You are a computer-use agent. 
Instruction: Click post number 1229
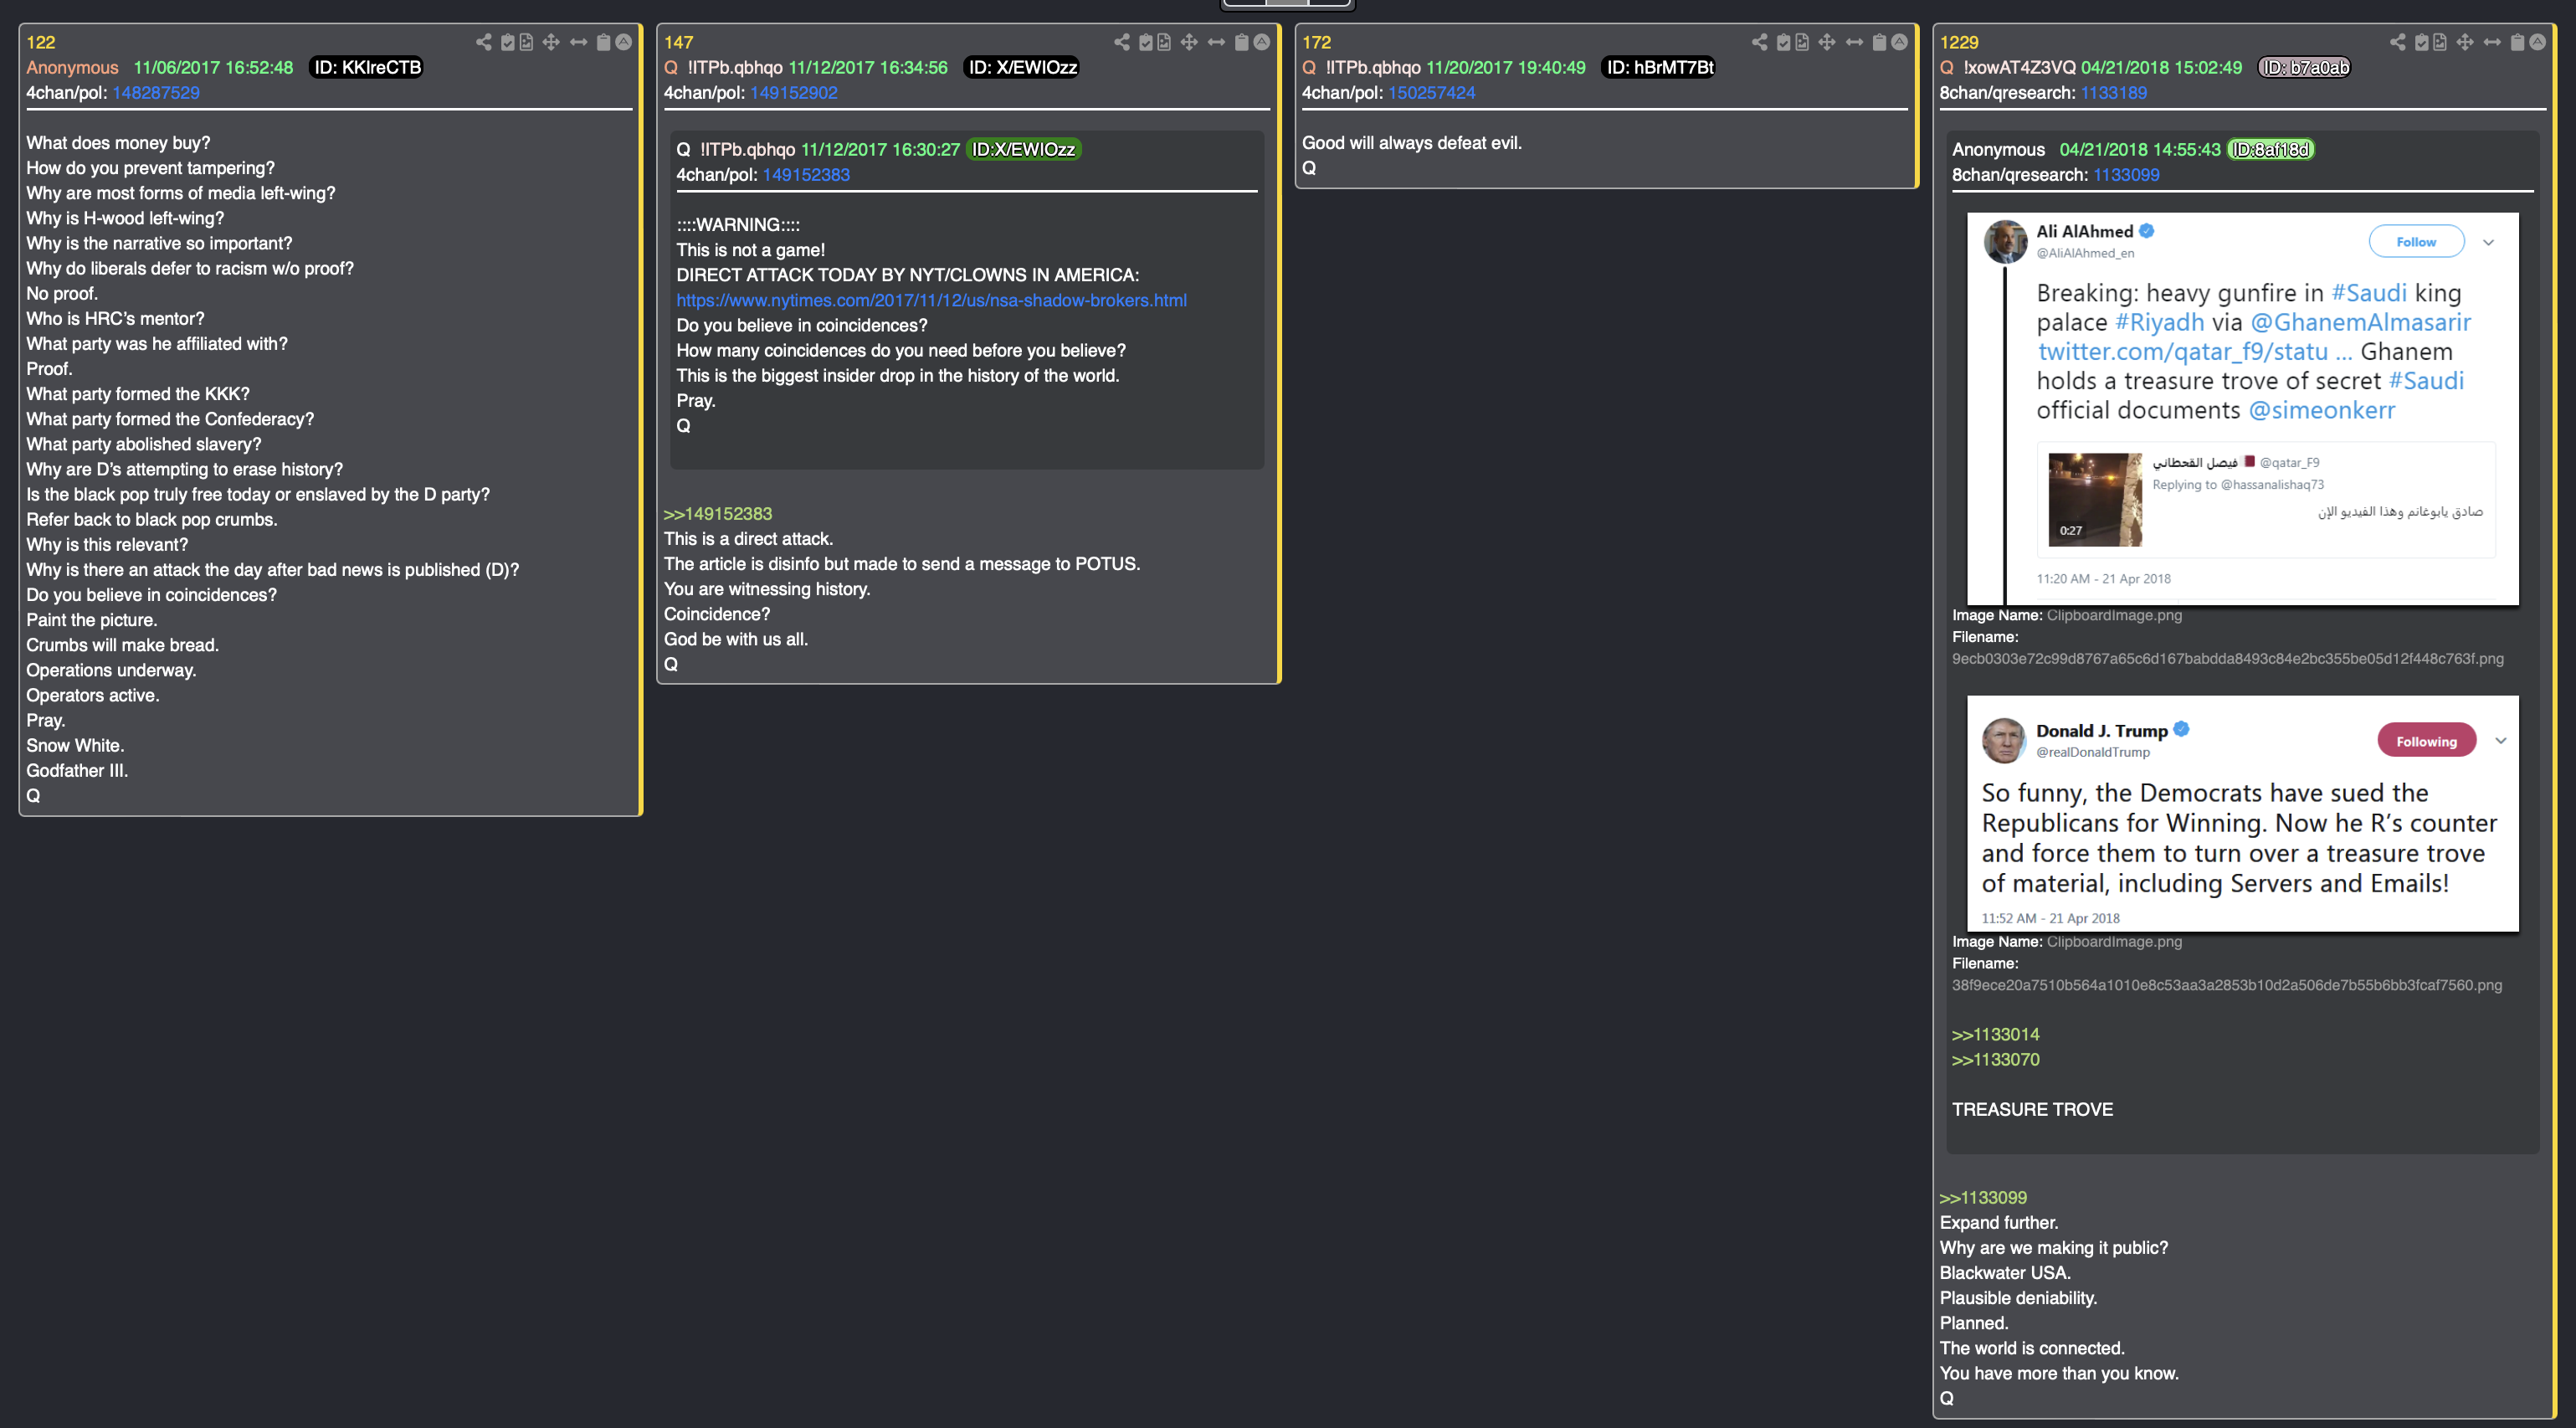1959,43
